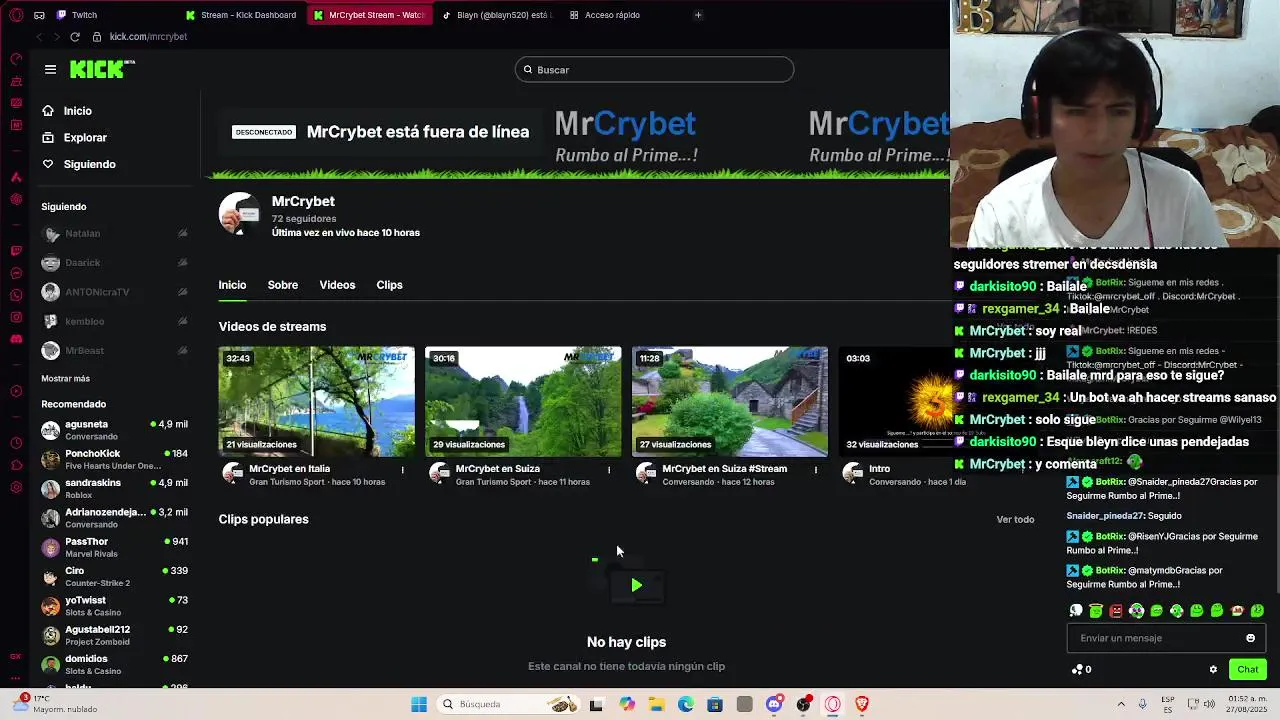Image resolution: width=1280 pixels, height=720 pixels.
Task: Switch to the Inicio channel tab
Action: (232, 285)
